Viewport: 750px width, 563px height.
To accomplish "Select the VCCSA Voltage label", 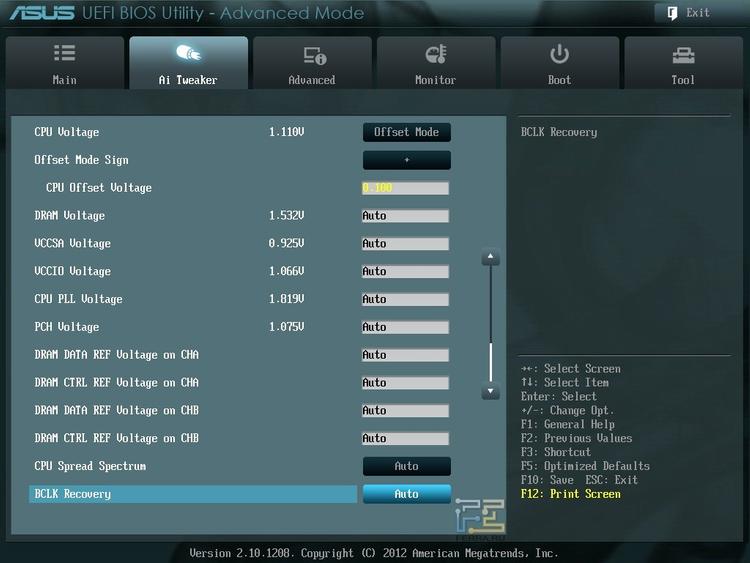I will 72,243.
